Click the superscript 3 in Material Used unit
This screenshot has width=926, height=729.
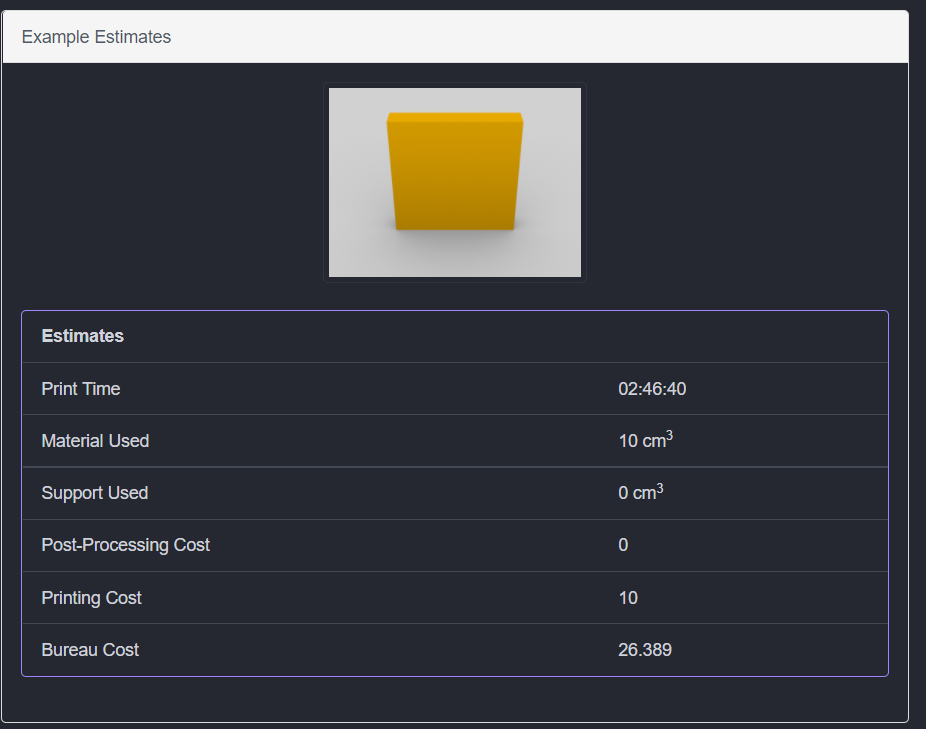(670, 435)
